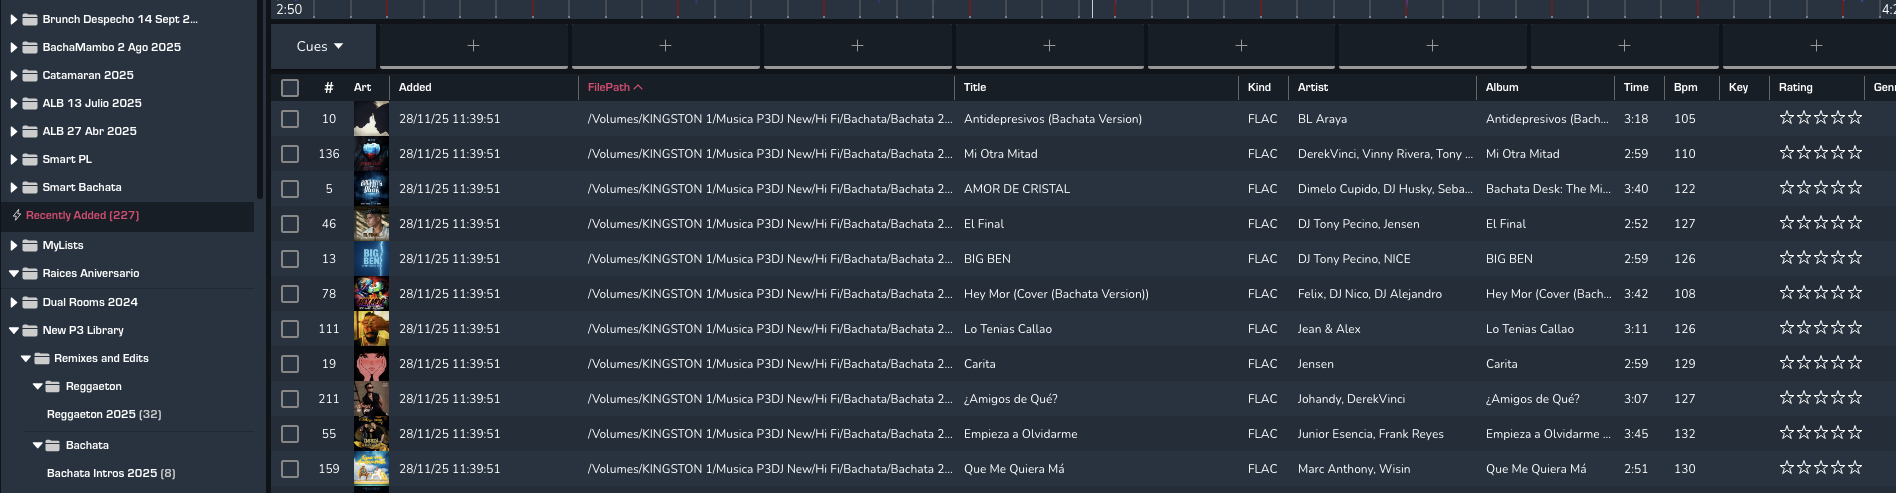1896x493 pixels.
Task: Click album art thumbnail for BIG BEN
Action: pyautogui.click(x=371, y=259)
